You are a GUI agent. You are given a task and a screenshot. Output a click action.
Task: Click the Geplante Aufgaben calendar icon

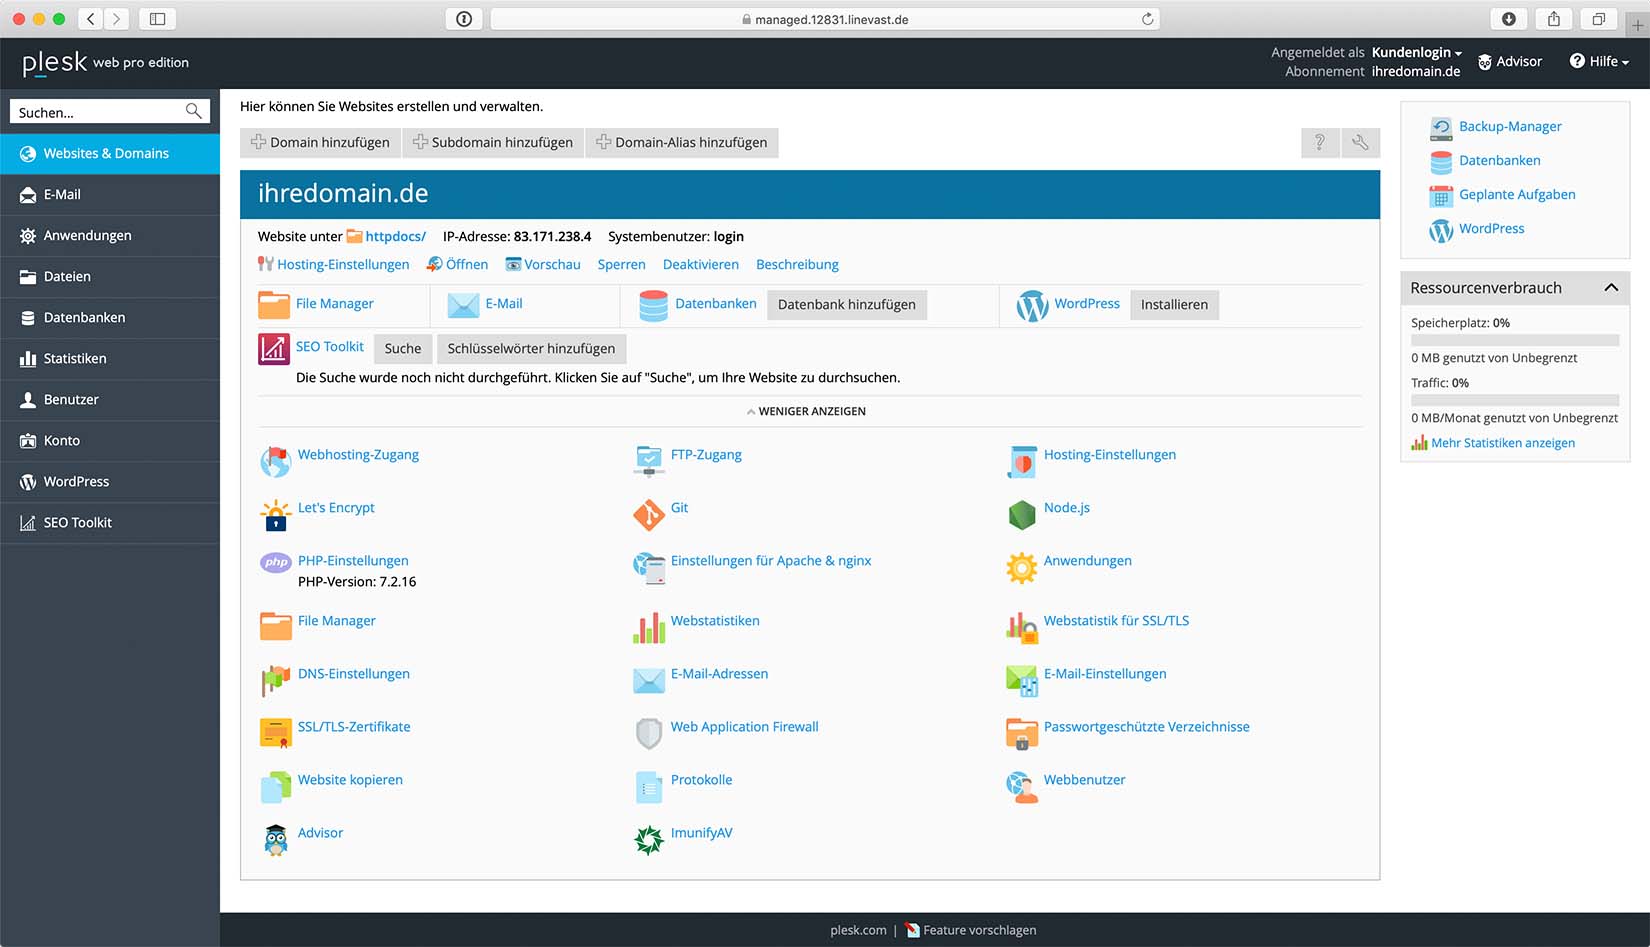[1441, 195]
